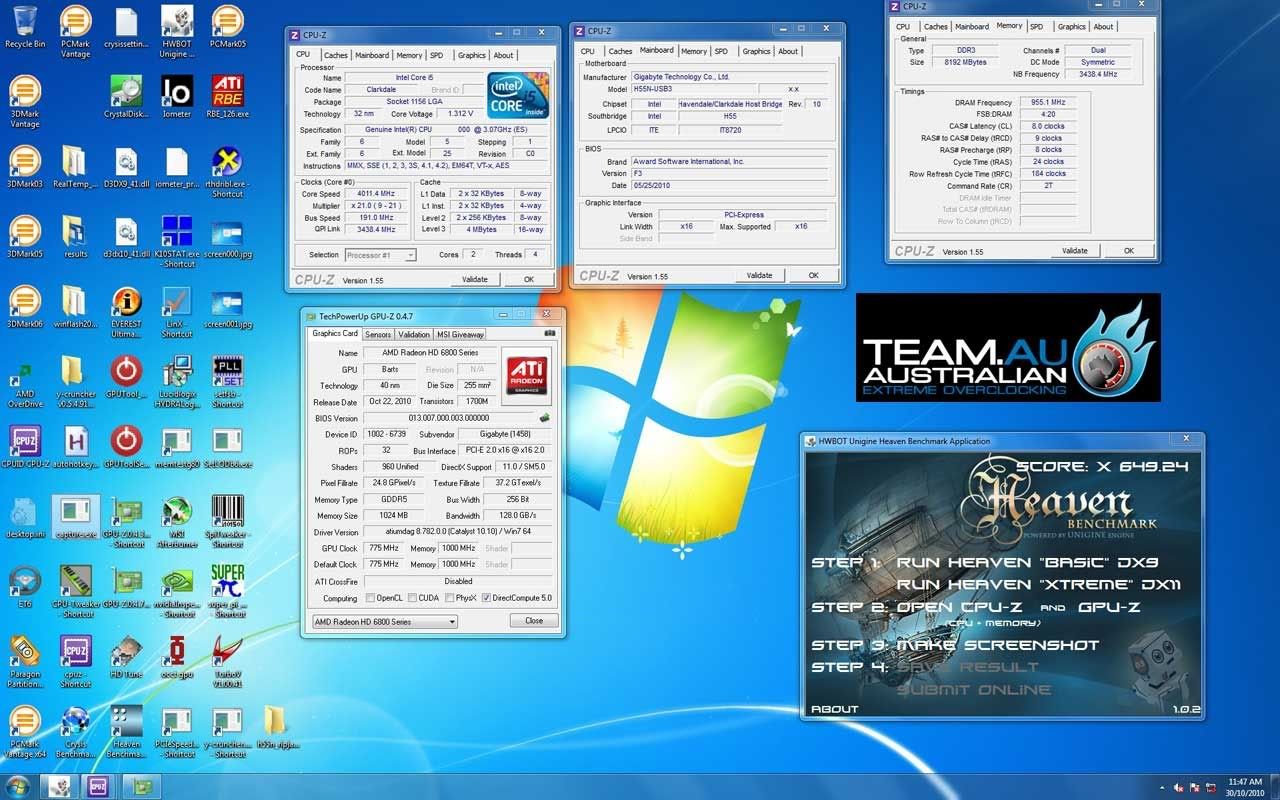Image resolution: width=1280 pixels, height=800 pixels.
Task: Click the GPU-Z screenshot camera icon
Action: coord(550,334)
